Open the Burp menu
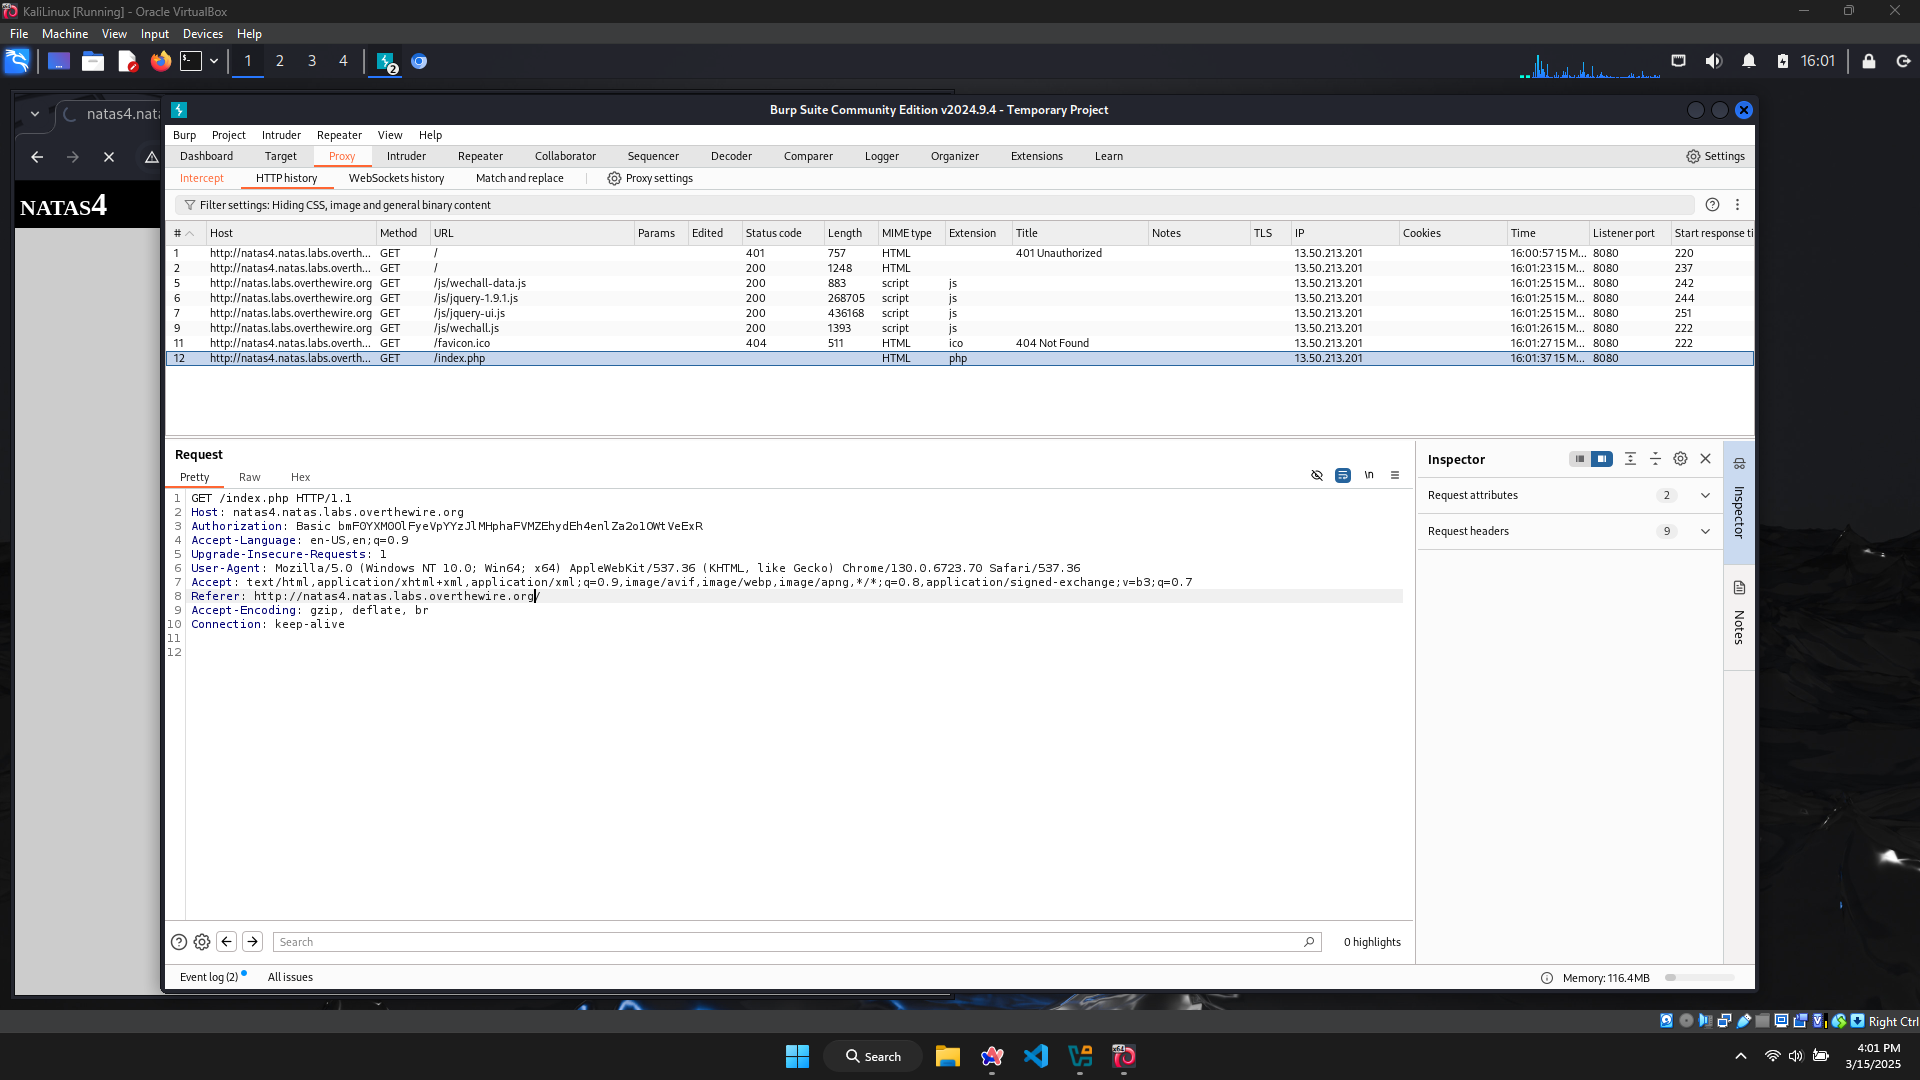This screenshot has height=1080, width=1920. click(184, 135)
